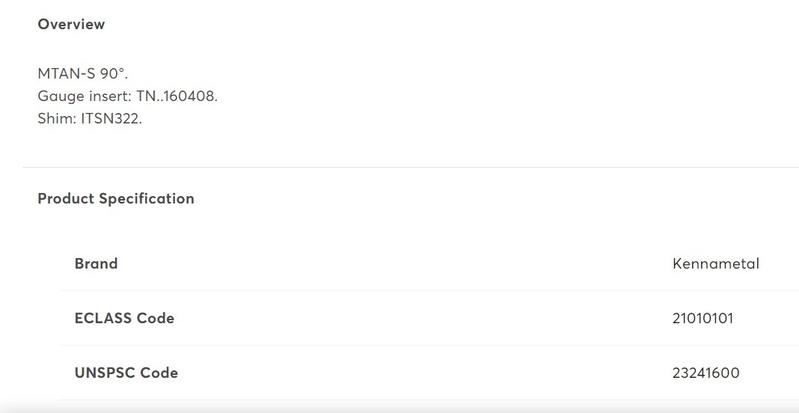Select the ECLASS value 21010101
The width and height of the screenshot is (799, 413).
(x=704, y=318)
